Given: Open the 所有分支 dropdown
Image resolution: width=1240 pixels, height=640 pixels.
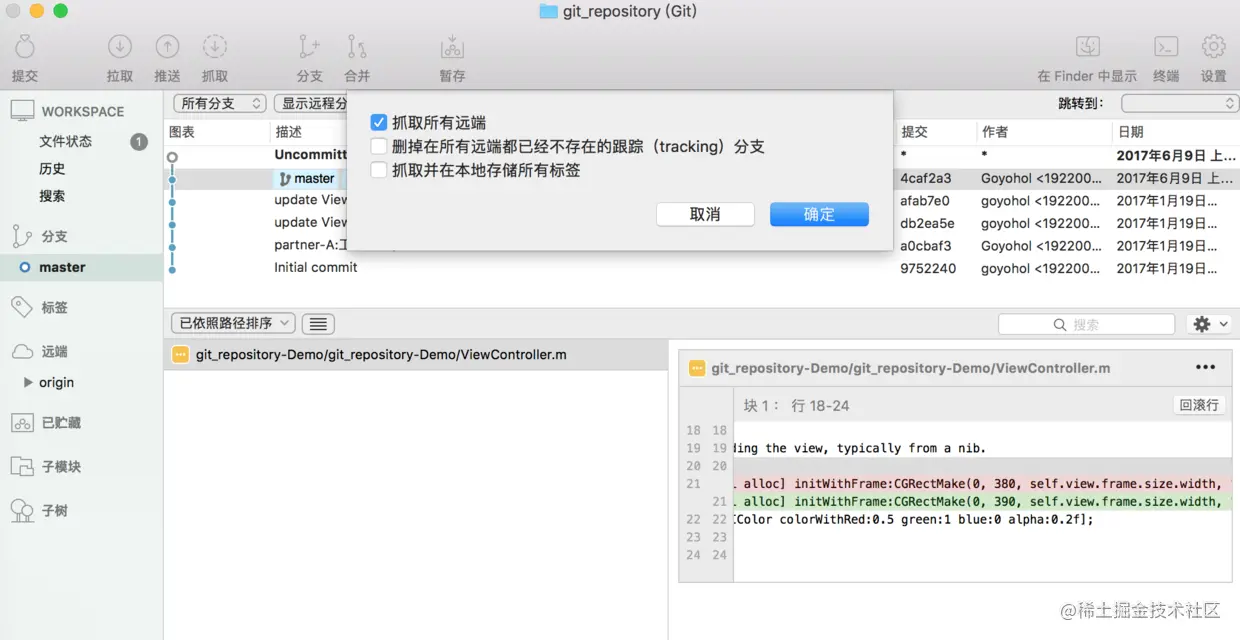Looking at the screenshot, I should pyautogui.click(x=220, y=103).
